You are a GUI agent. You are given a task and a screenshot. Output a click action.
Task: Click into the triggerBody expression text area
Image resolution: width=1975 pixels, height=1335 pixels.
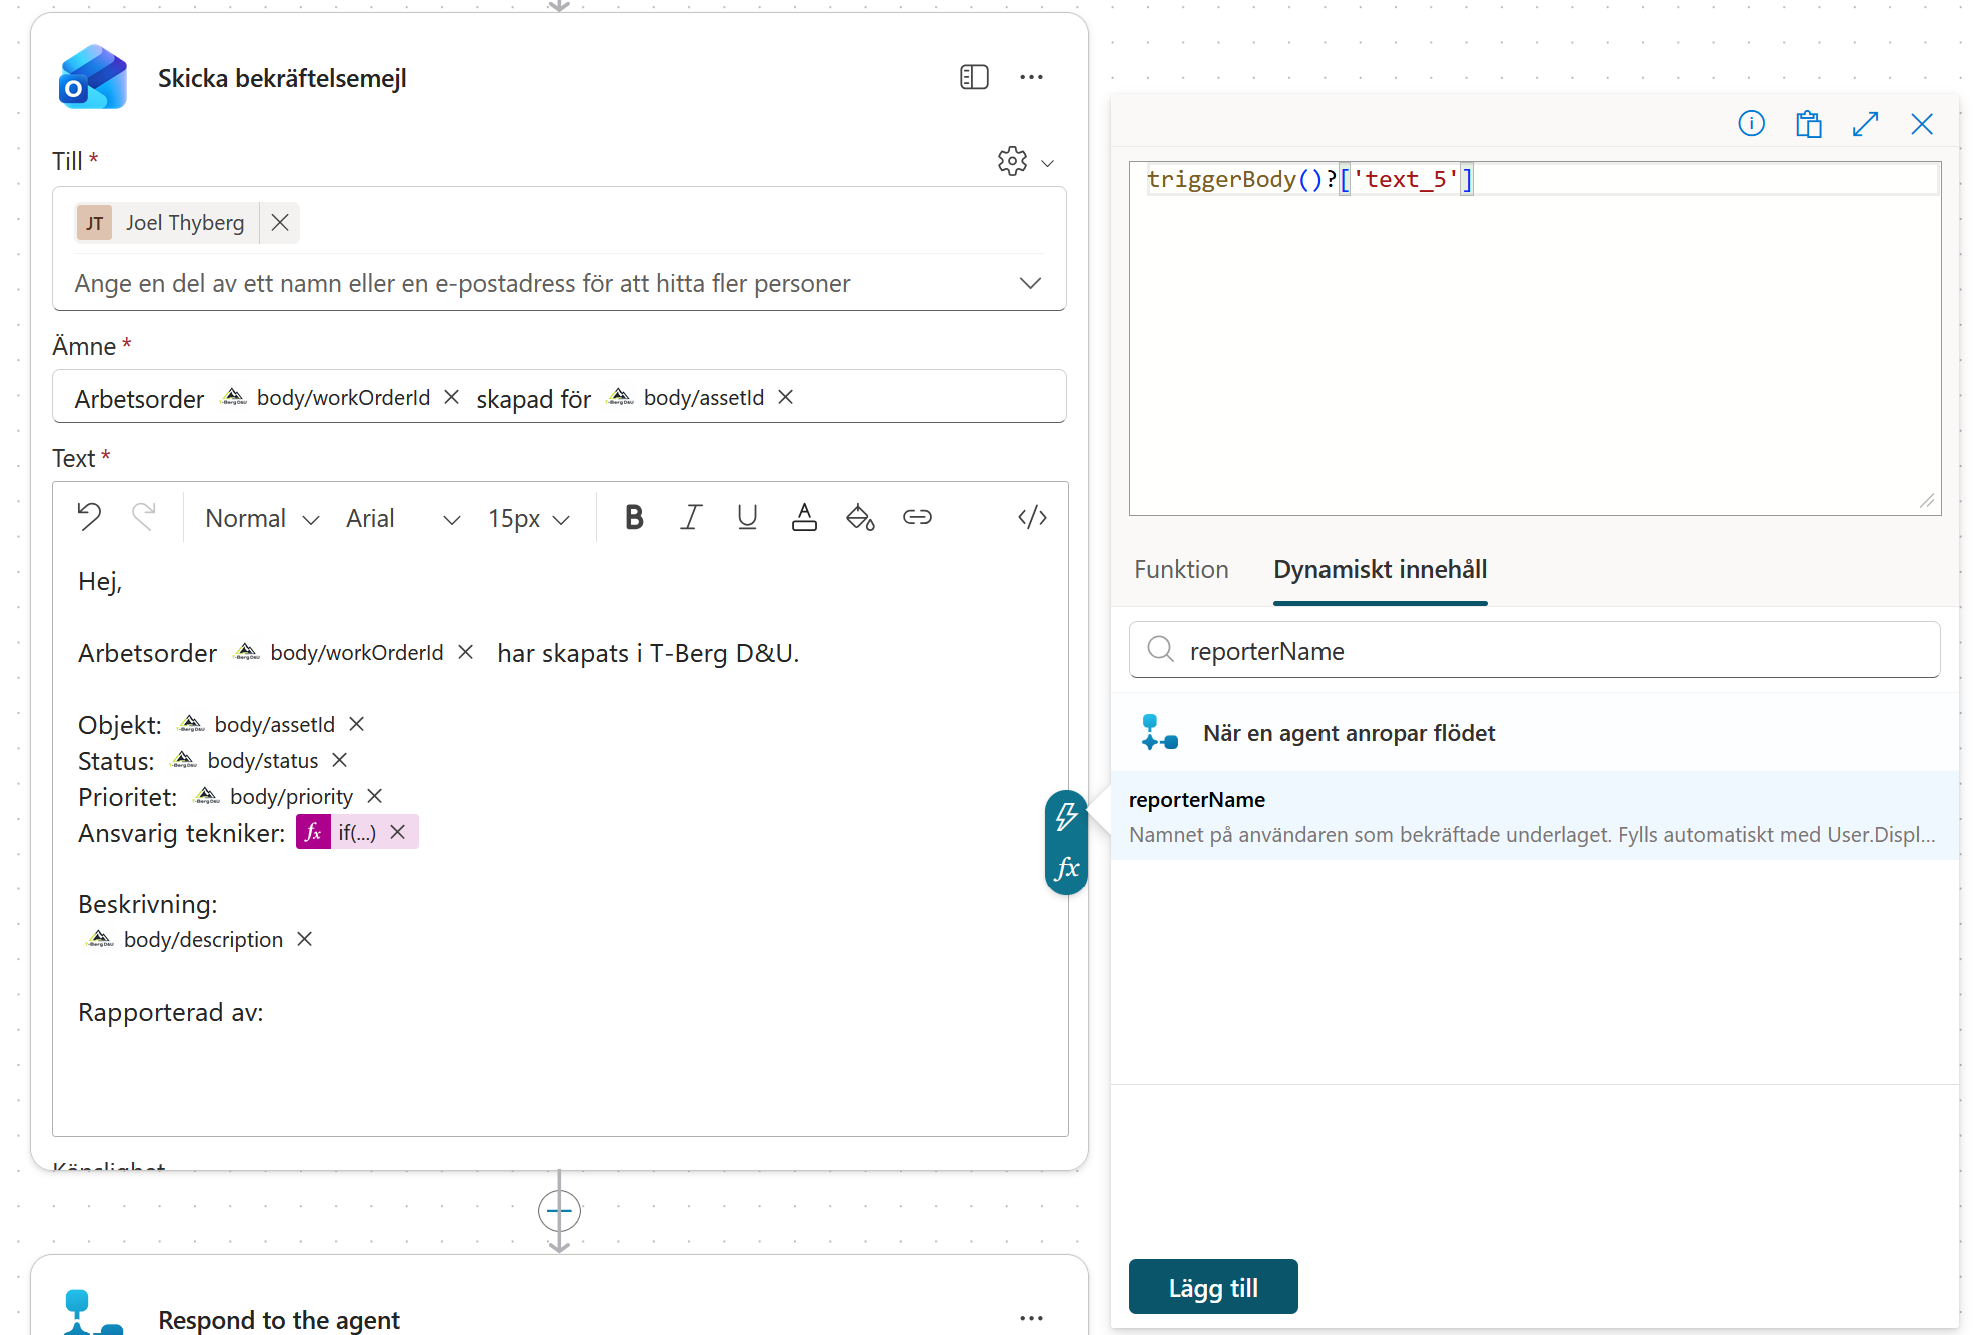(x=1535, y=338)
